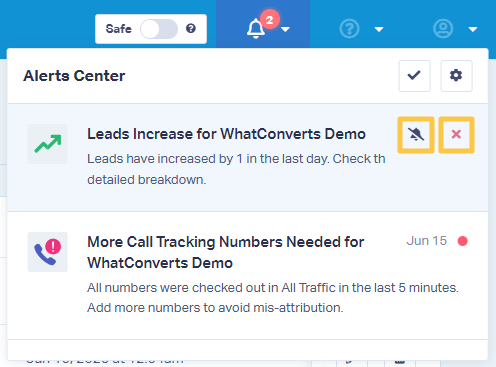
Task: Click the Jun 15 alert date
Action: (427, 241)
